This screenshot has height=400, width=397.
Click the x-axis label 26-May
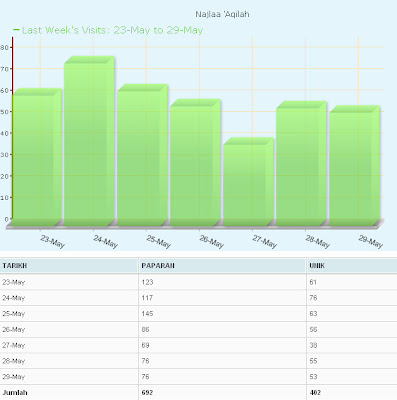tap(211, 241)
